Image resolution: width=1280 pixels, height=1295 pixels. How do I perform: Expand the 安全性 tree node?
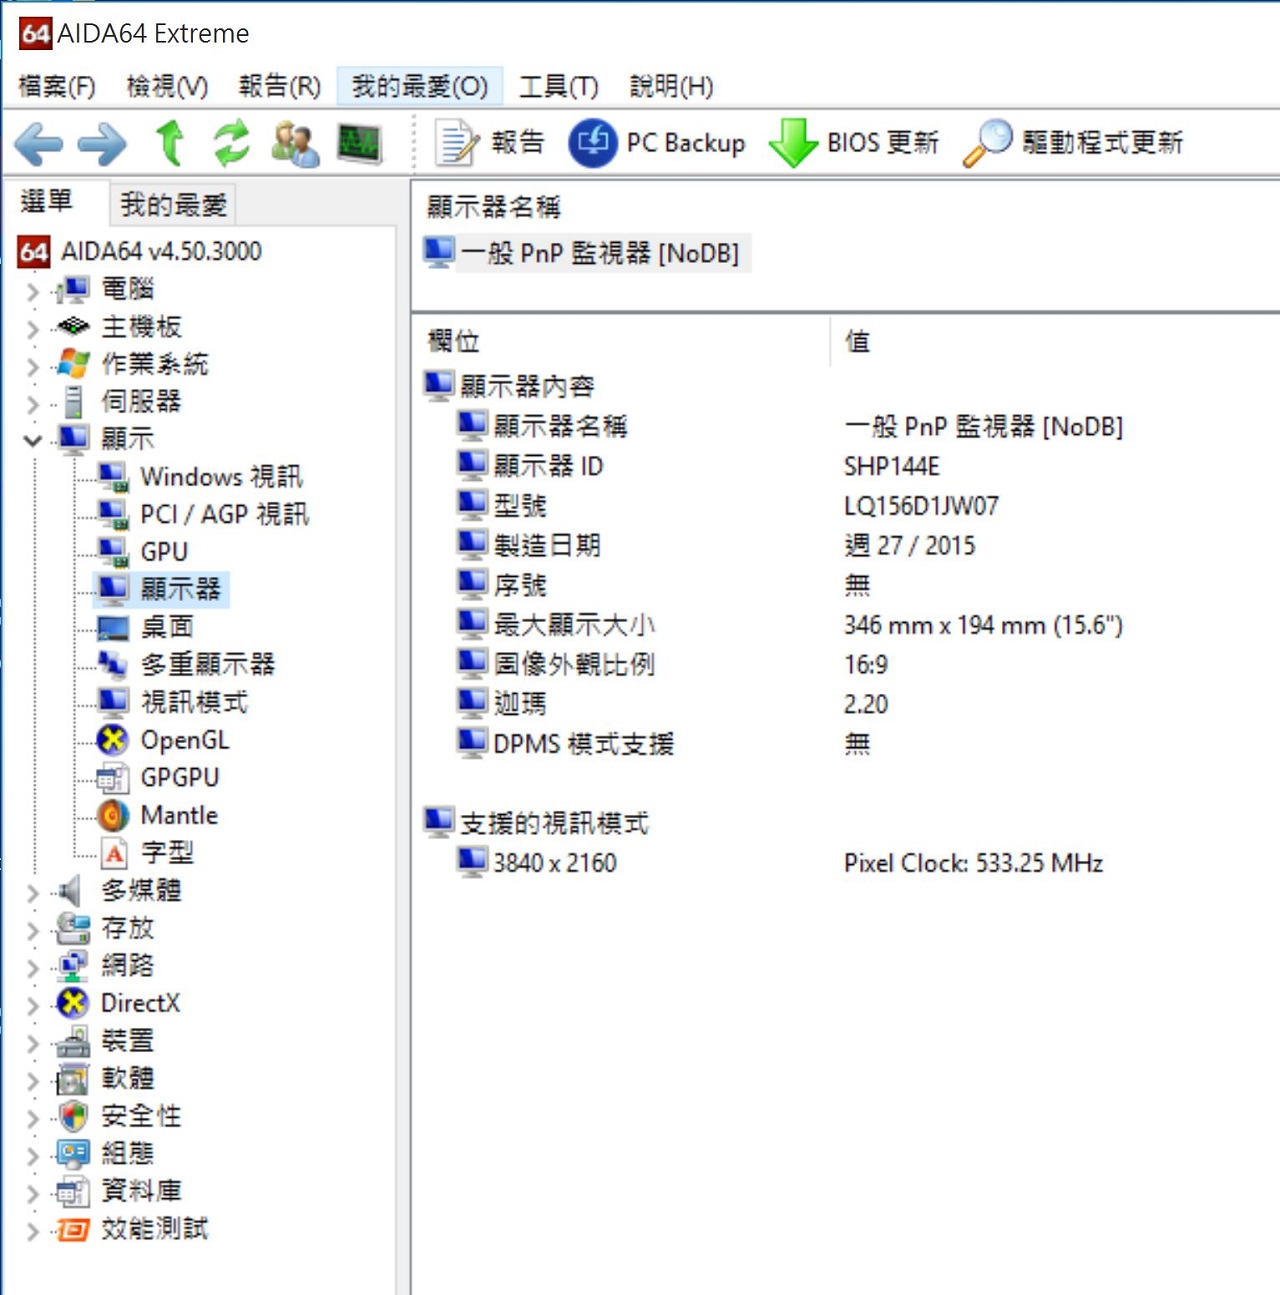click(x=33, y=1118)
